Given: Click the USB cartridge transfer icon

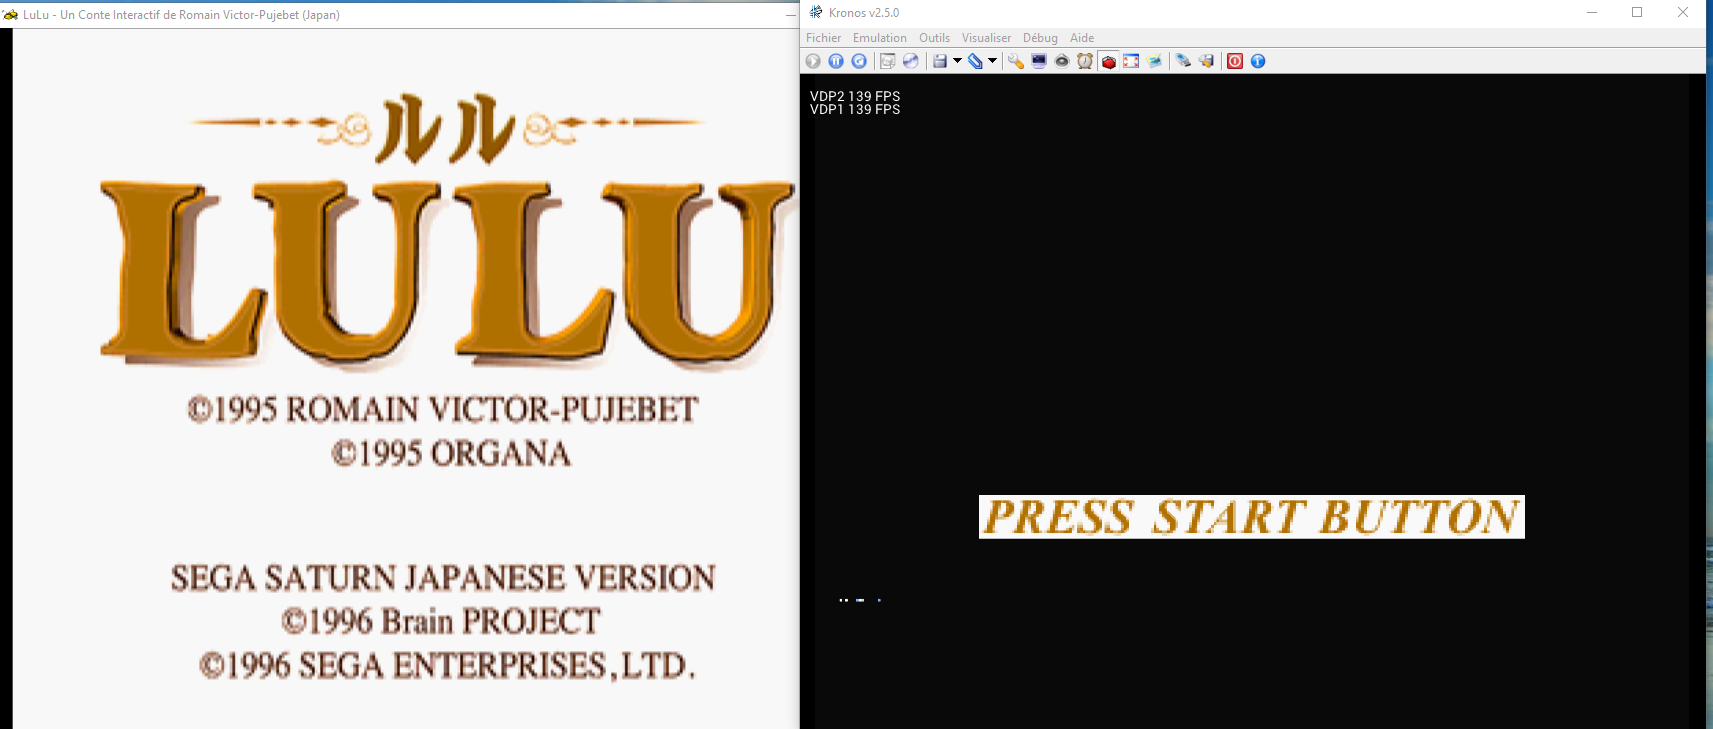Looking at the screenshot, I should [x=1183, y=61].
